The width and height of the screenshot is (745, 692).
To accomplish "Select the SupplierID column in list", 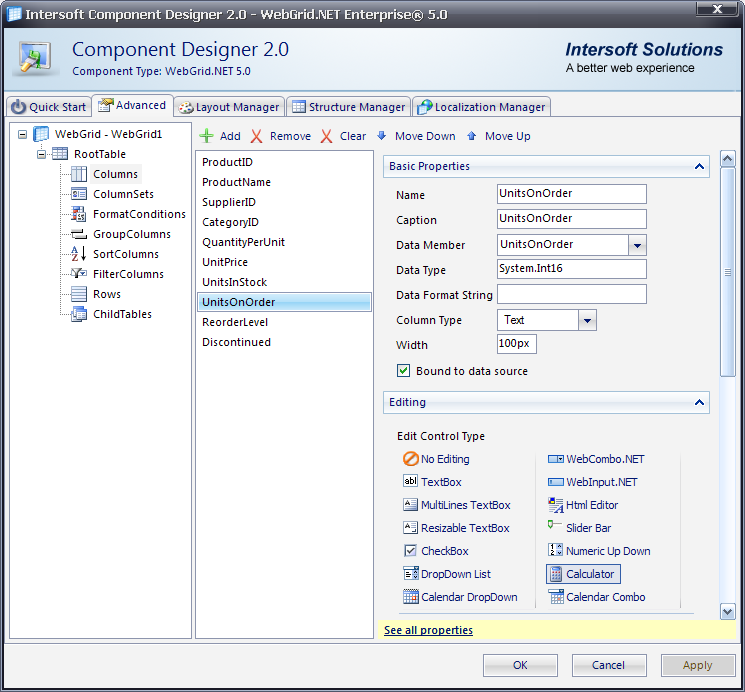I will click(284, 202).
